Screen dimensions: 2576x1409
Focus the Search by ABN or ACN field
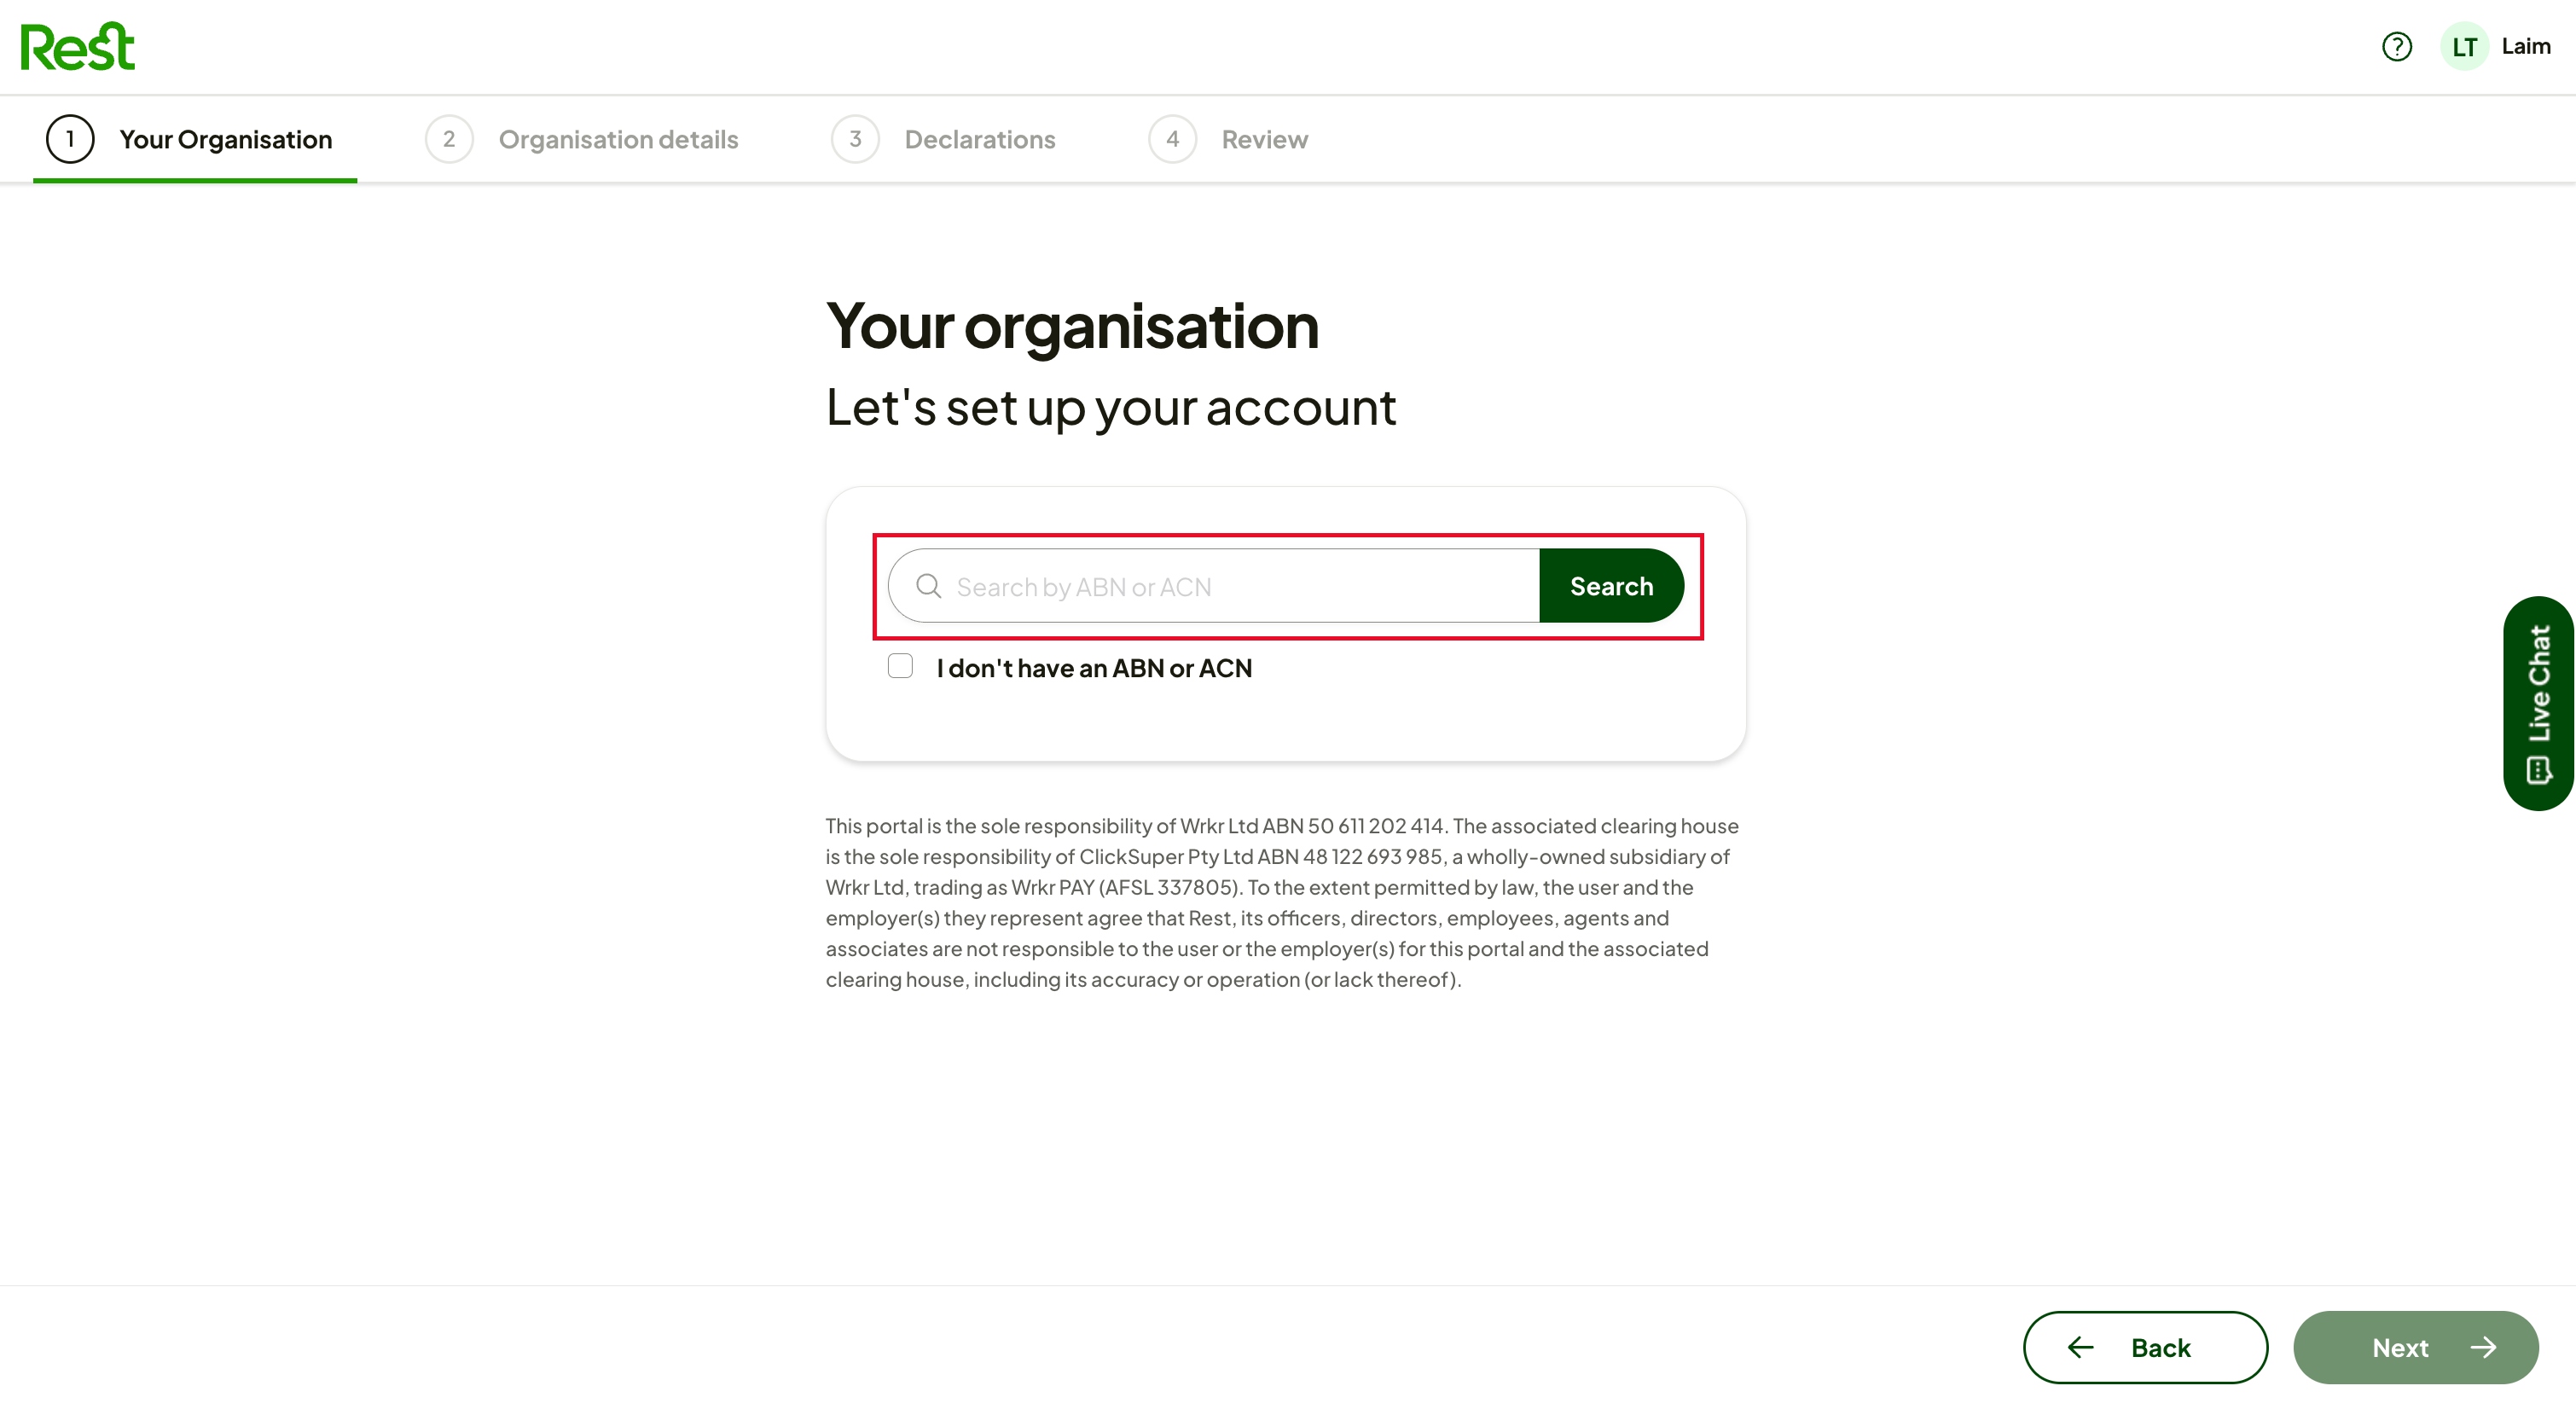[x=1214, y=586]
